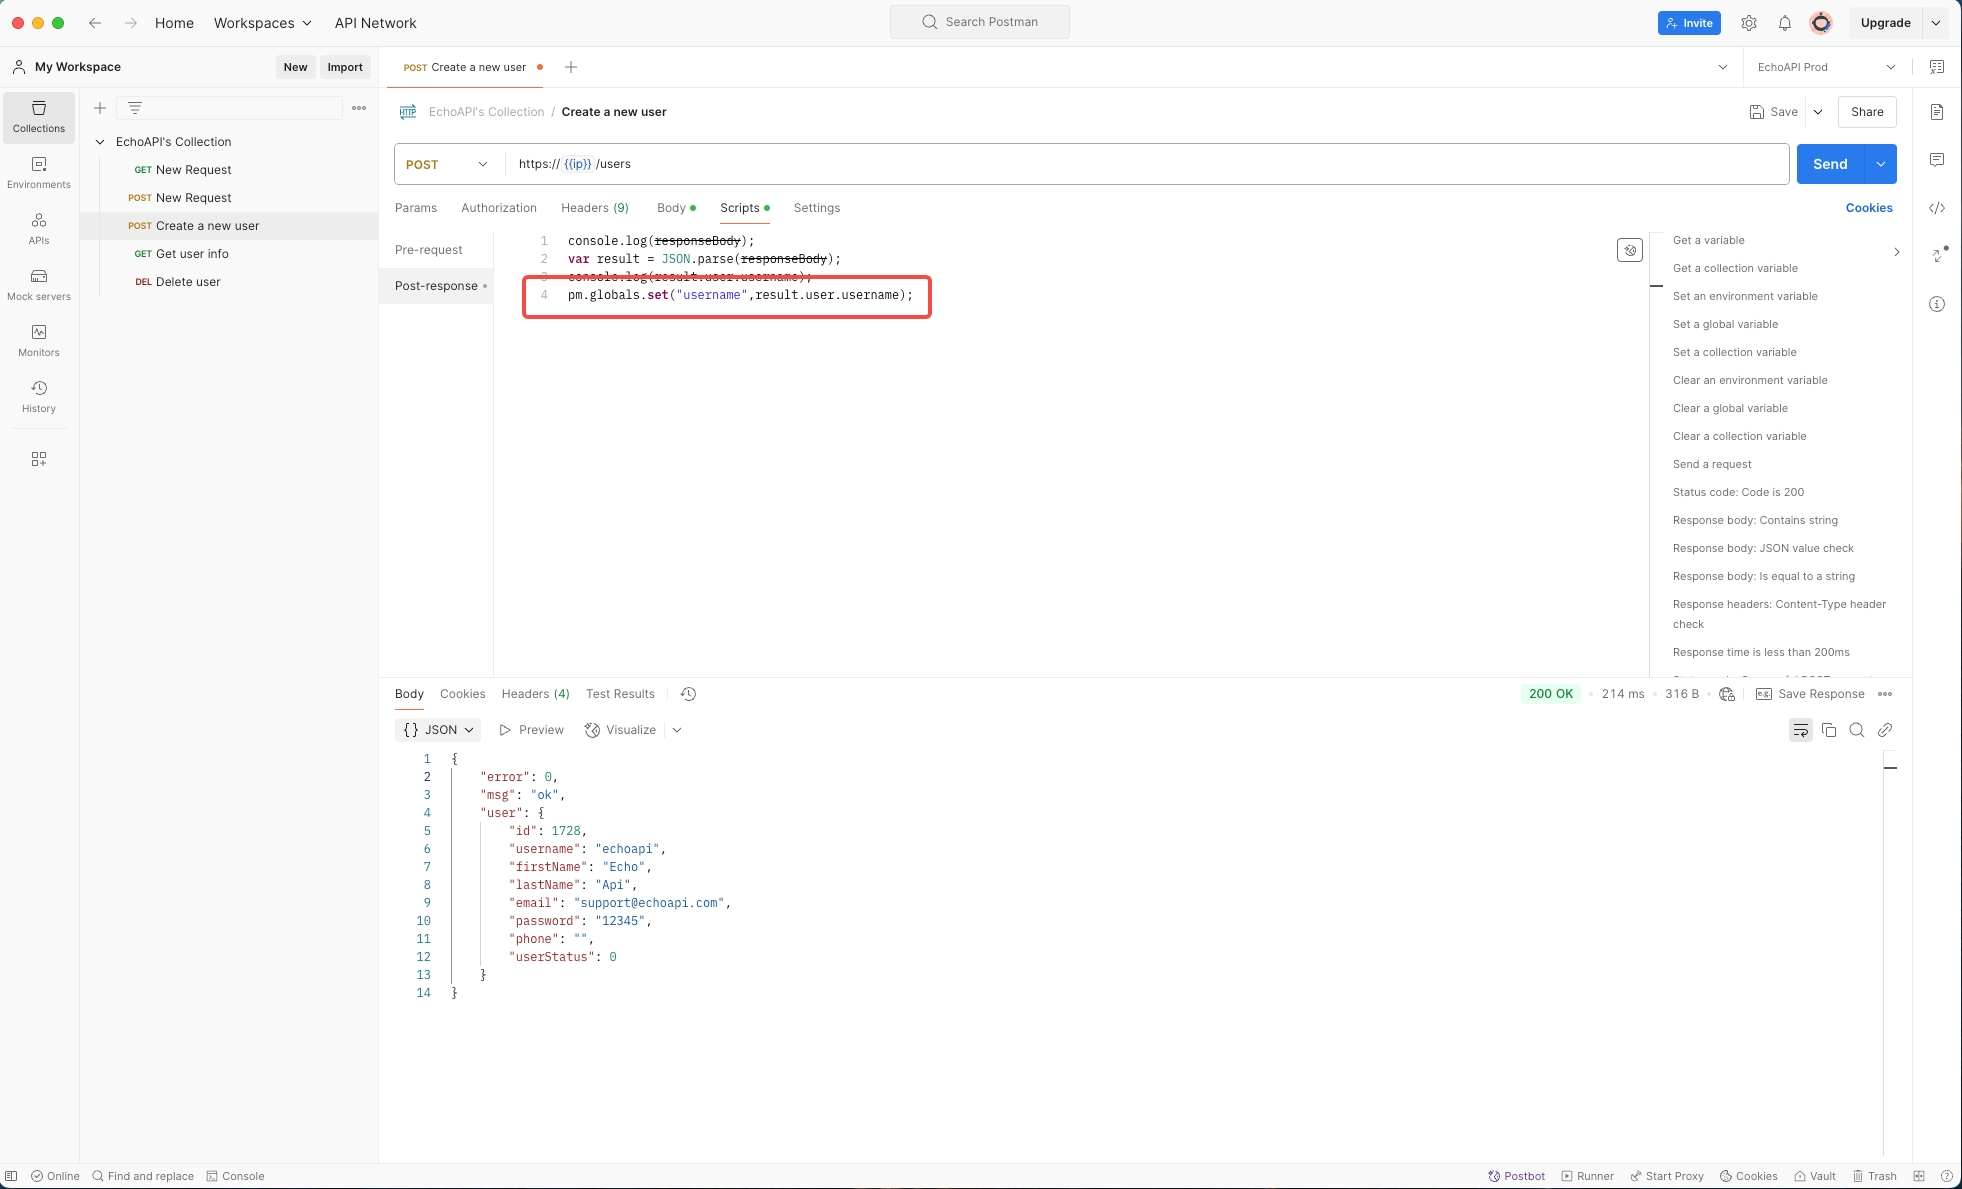This screenshot has height=1189, width=1962.
Task: Click in the Search Postman field
Action: pos(980,22)
